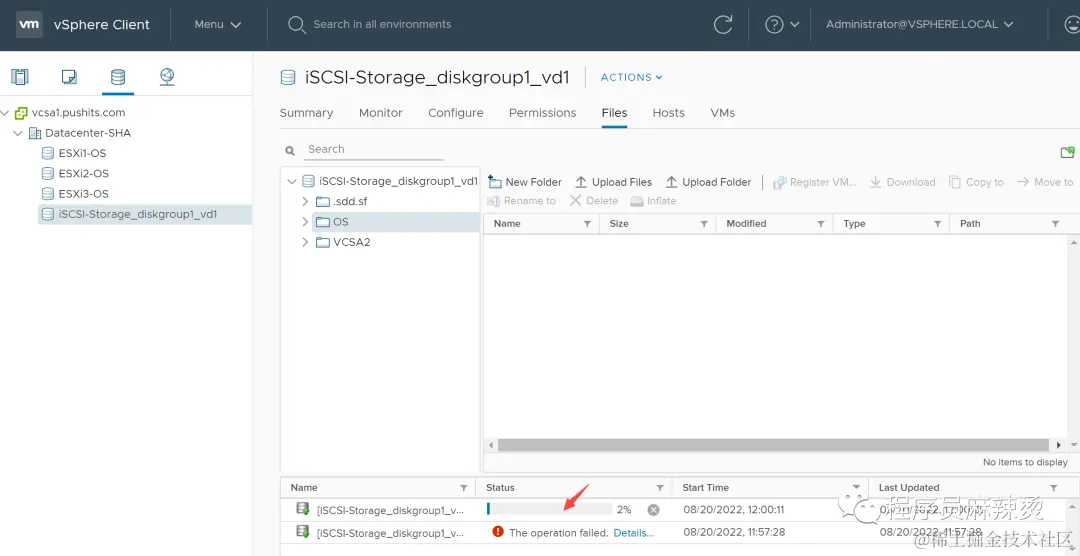Filter the Type column in the file list
The width and height of the screenshot is (1080, 556).
(x=937, y=224)
